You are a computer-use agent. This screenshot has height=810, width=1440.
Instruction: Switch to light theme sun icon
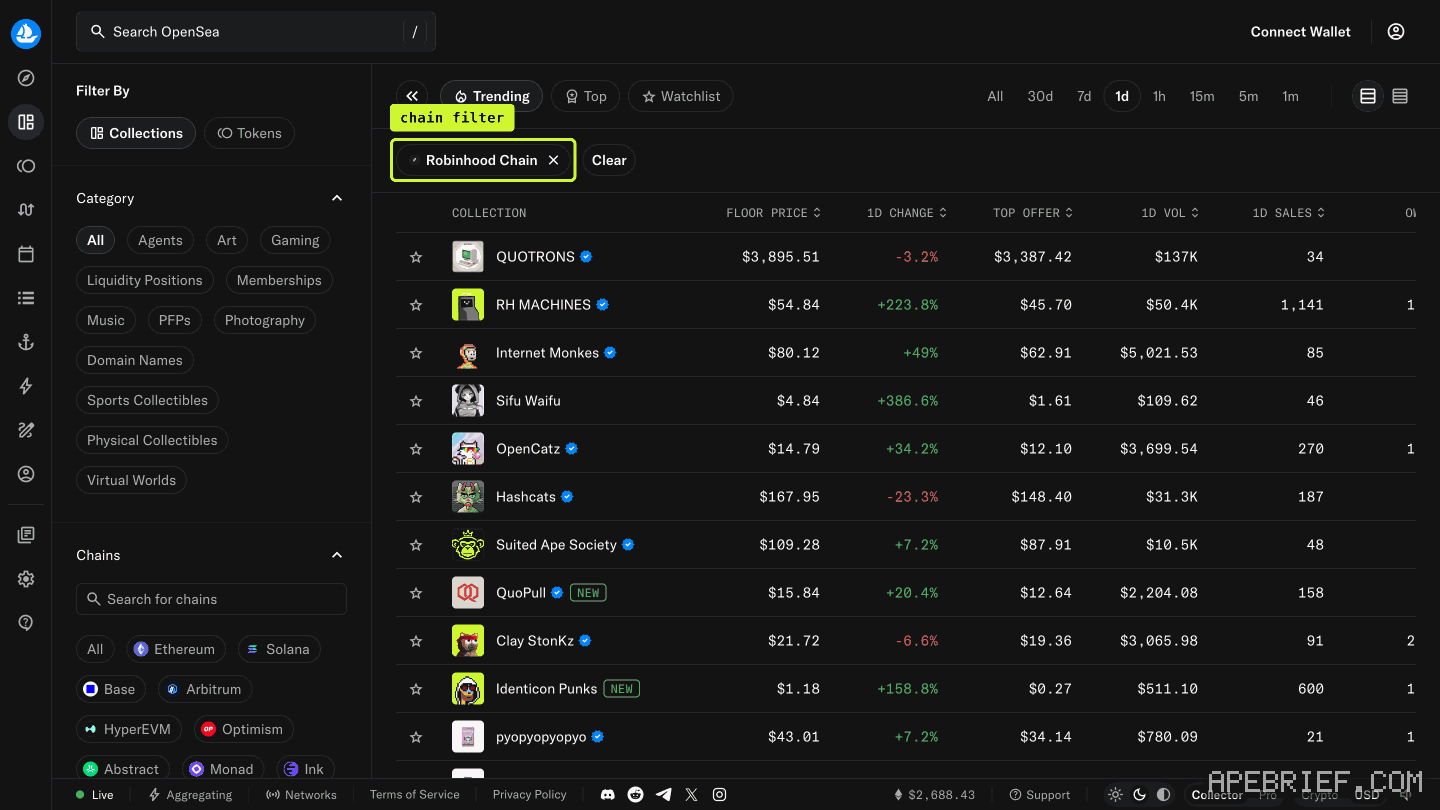1115,795
